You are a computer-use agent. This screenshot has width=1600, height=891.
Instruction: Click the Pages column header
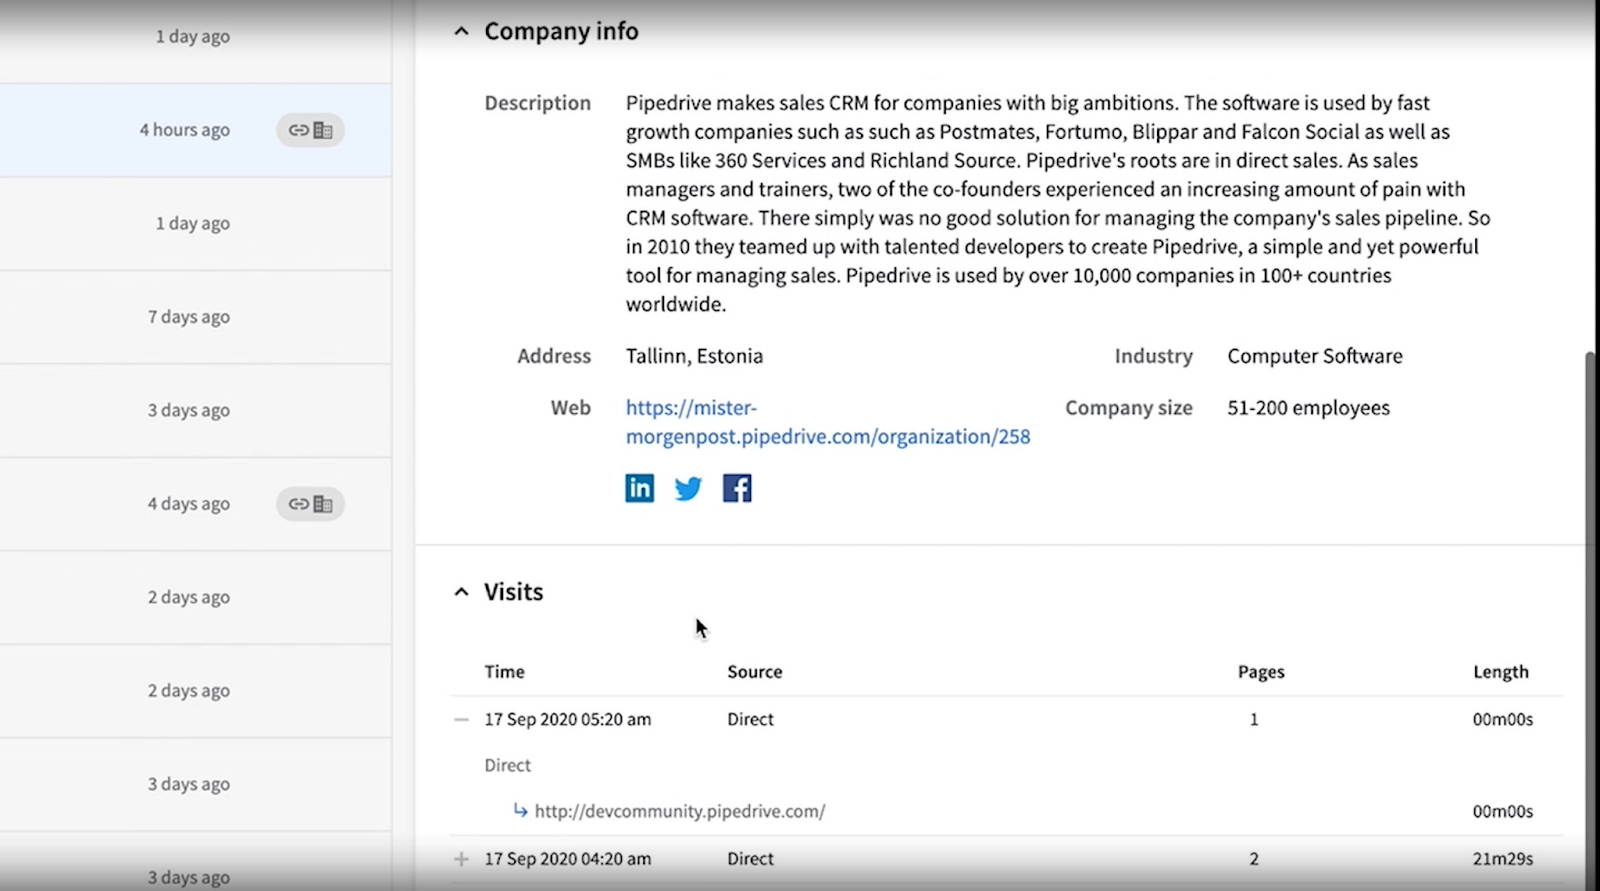click(1261, 672)
